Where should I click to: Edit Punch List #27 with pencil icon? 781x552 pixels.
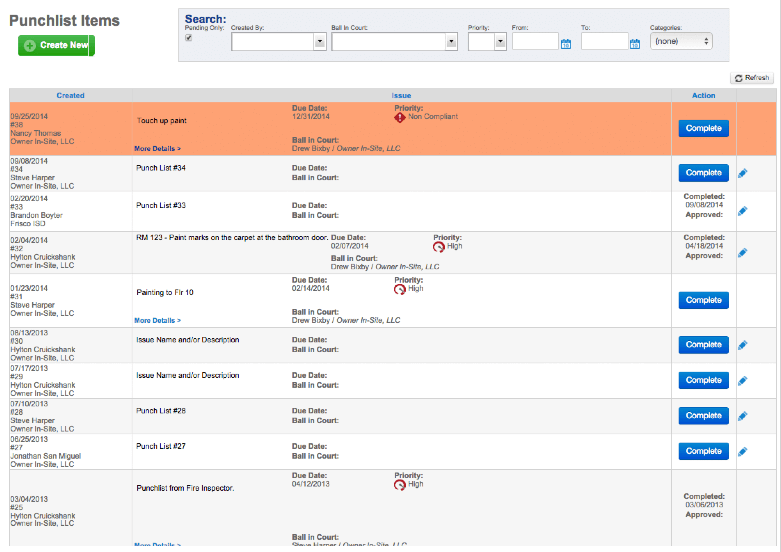click(x=743, y=451)
